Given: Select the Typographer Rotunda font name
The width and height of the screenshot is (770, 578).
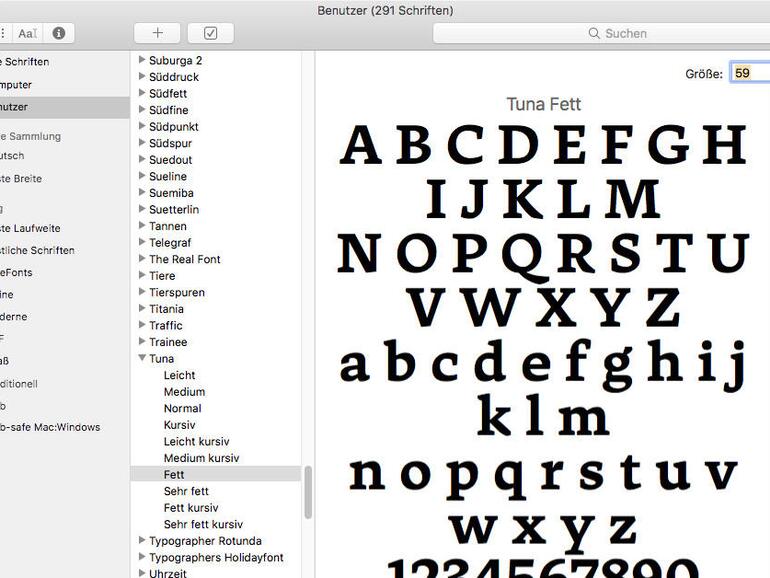Looking at the screenshot, I should pos(205,541).
